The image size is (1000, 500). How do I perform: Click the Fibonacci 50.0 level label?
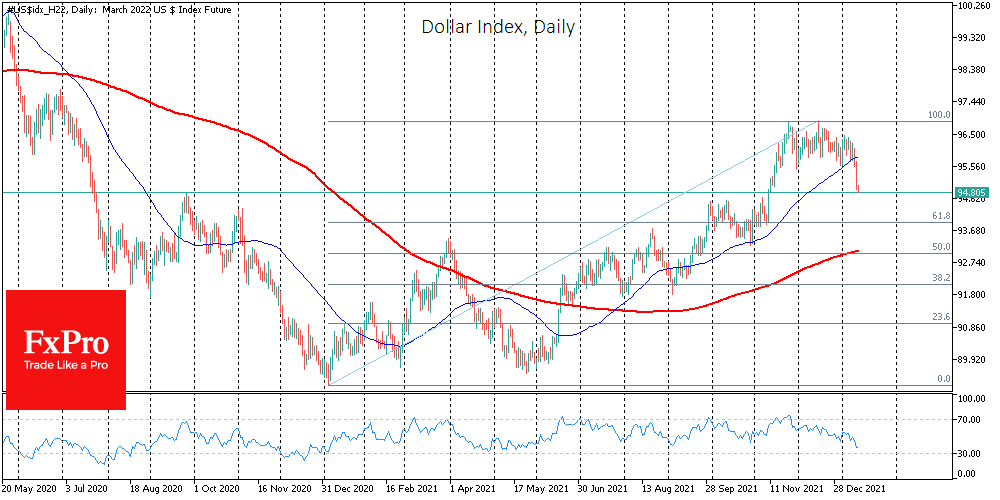coord(940,247)
